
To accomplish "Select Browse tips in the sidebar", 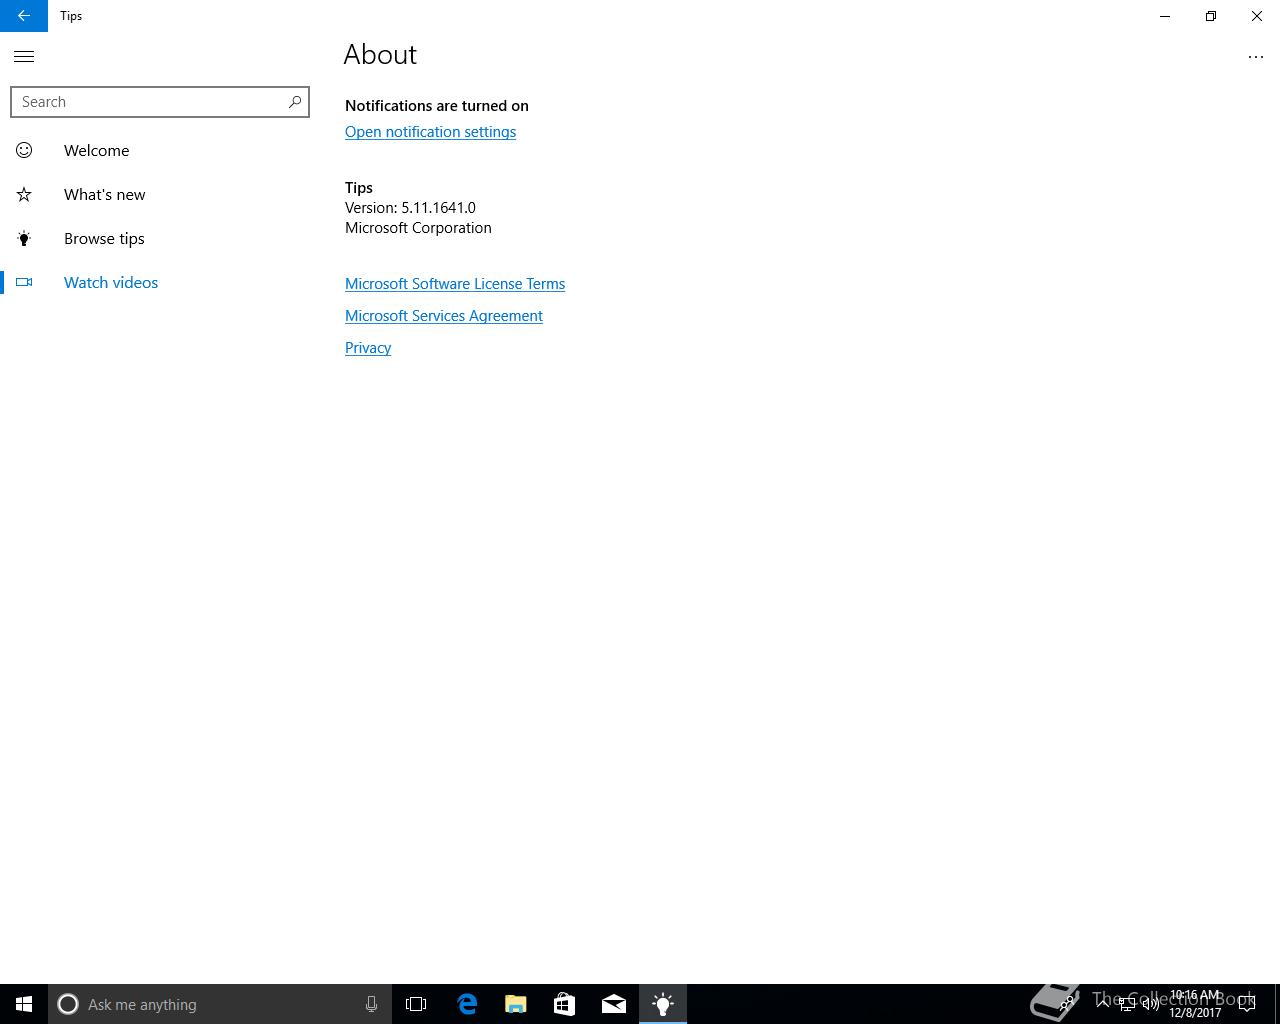I will point(104,238).
